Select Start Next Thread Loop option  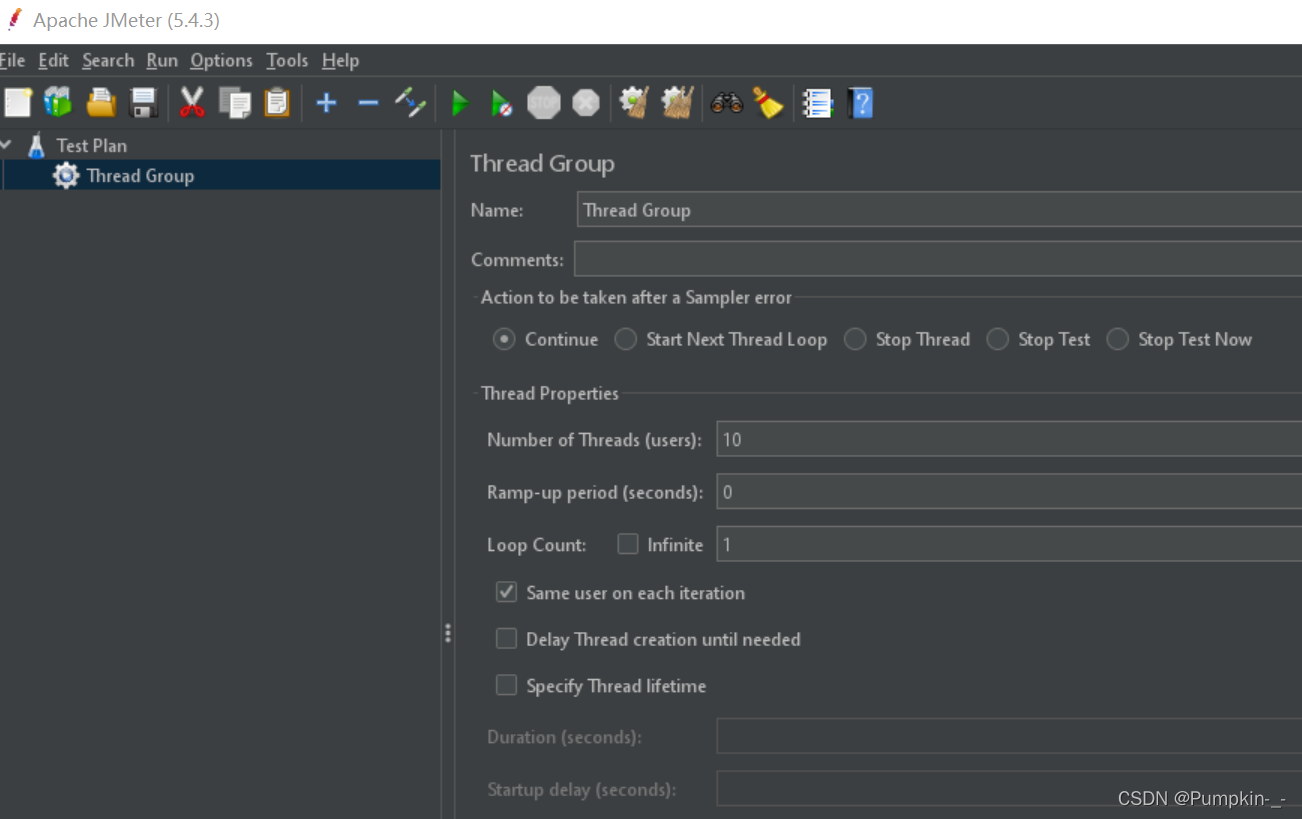click(626, 339)
